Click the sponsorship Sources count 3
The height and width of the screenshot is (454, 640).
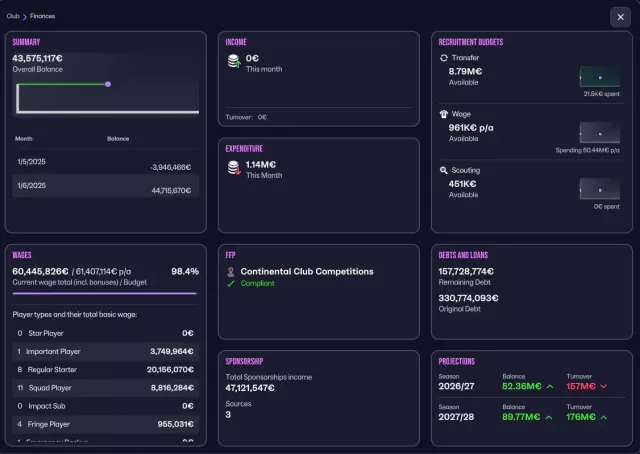click(x=228, y=415)
